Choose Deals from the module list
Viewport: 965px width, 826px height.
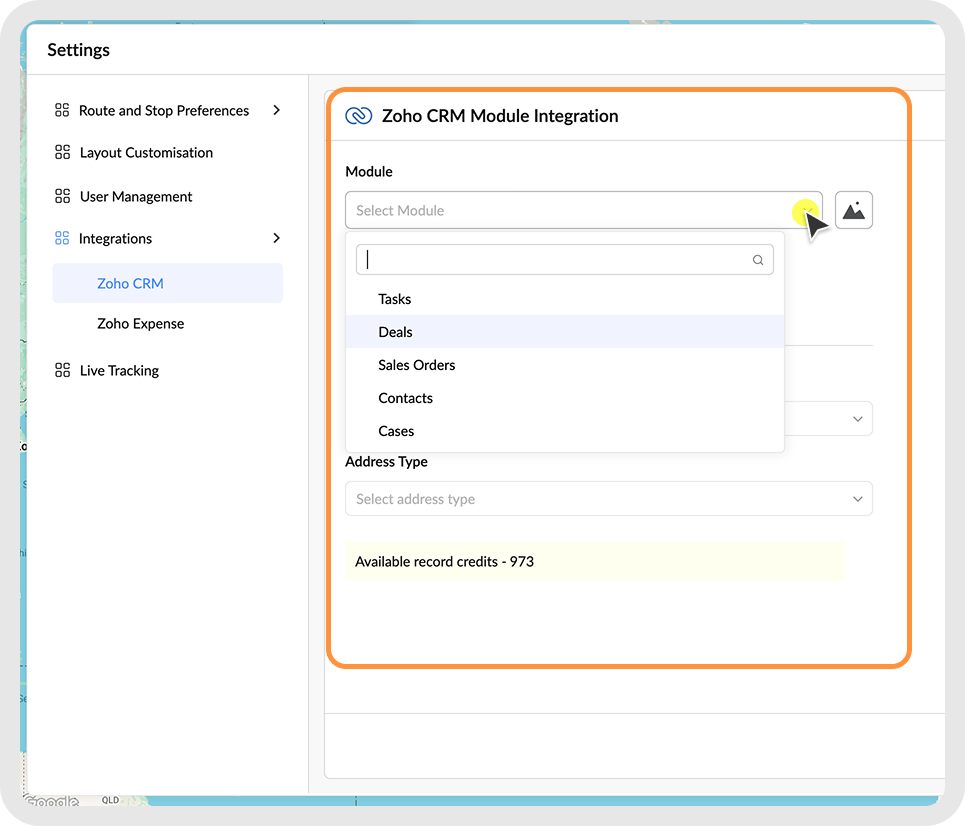395,332
